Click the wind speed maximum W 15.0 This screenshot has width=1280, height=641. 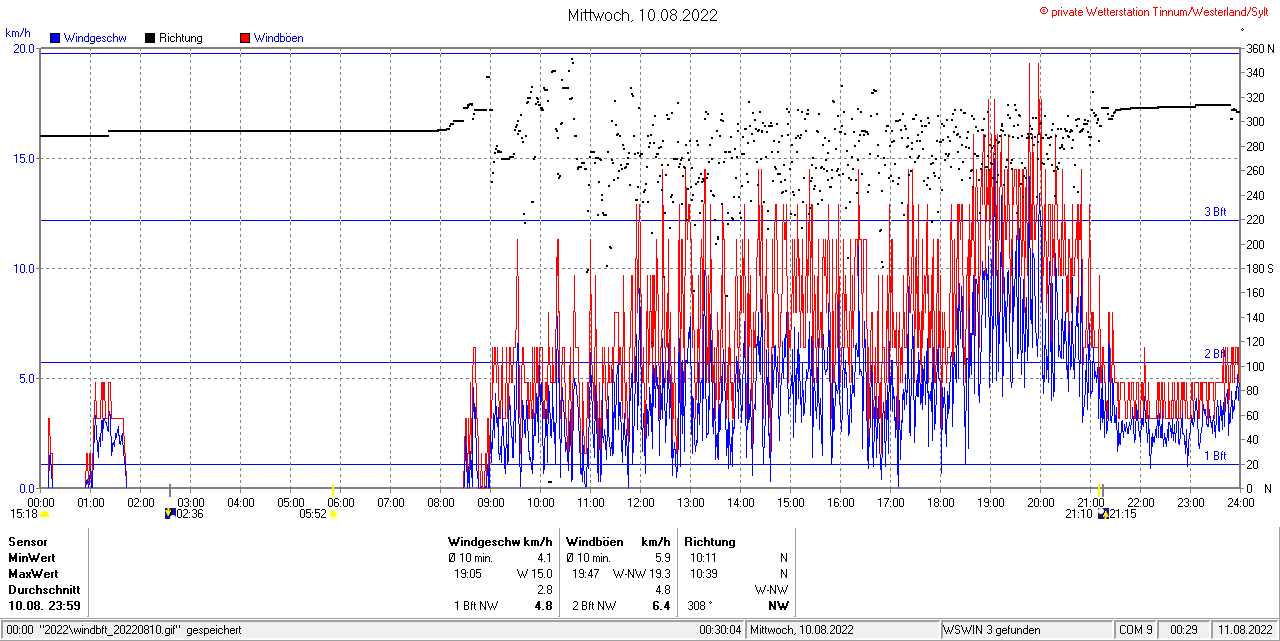click(534, 574)
